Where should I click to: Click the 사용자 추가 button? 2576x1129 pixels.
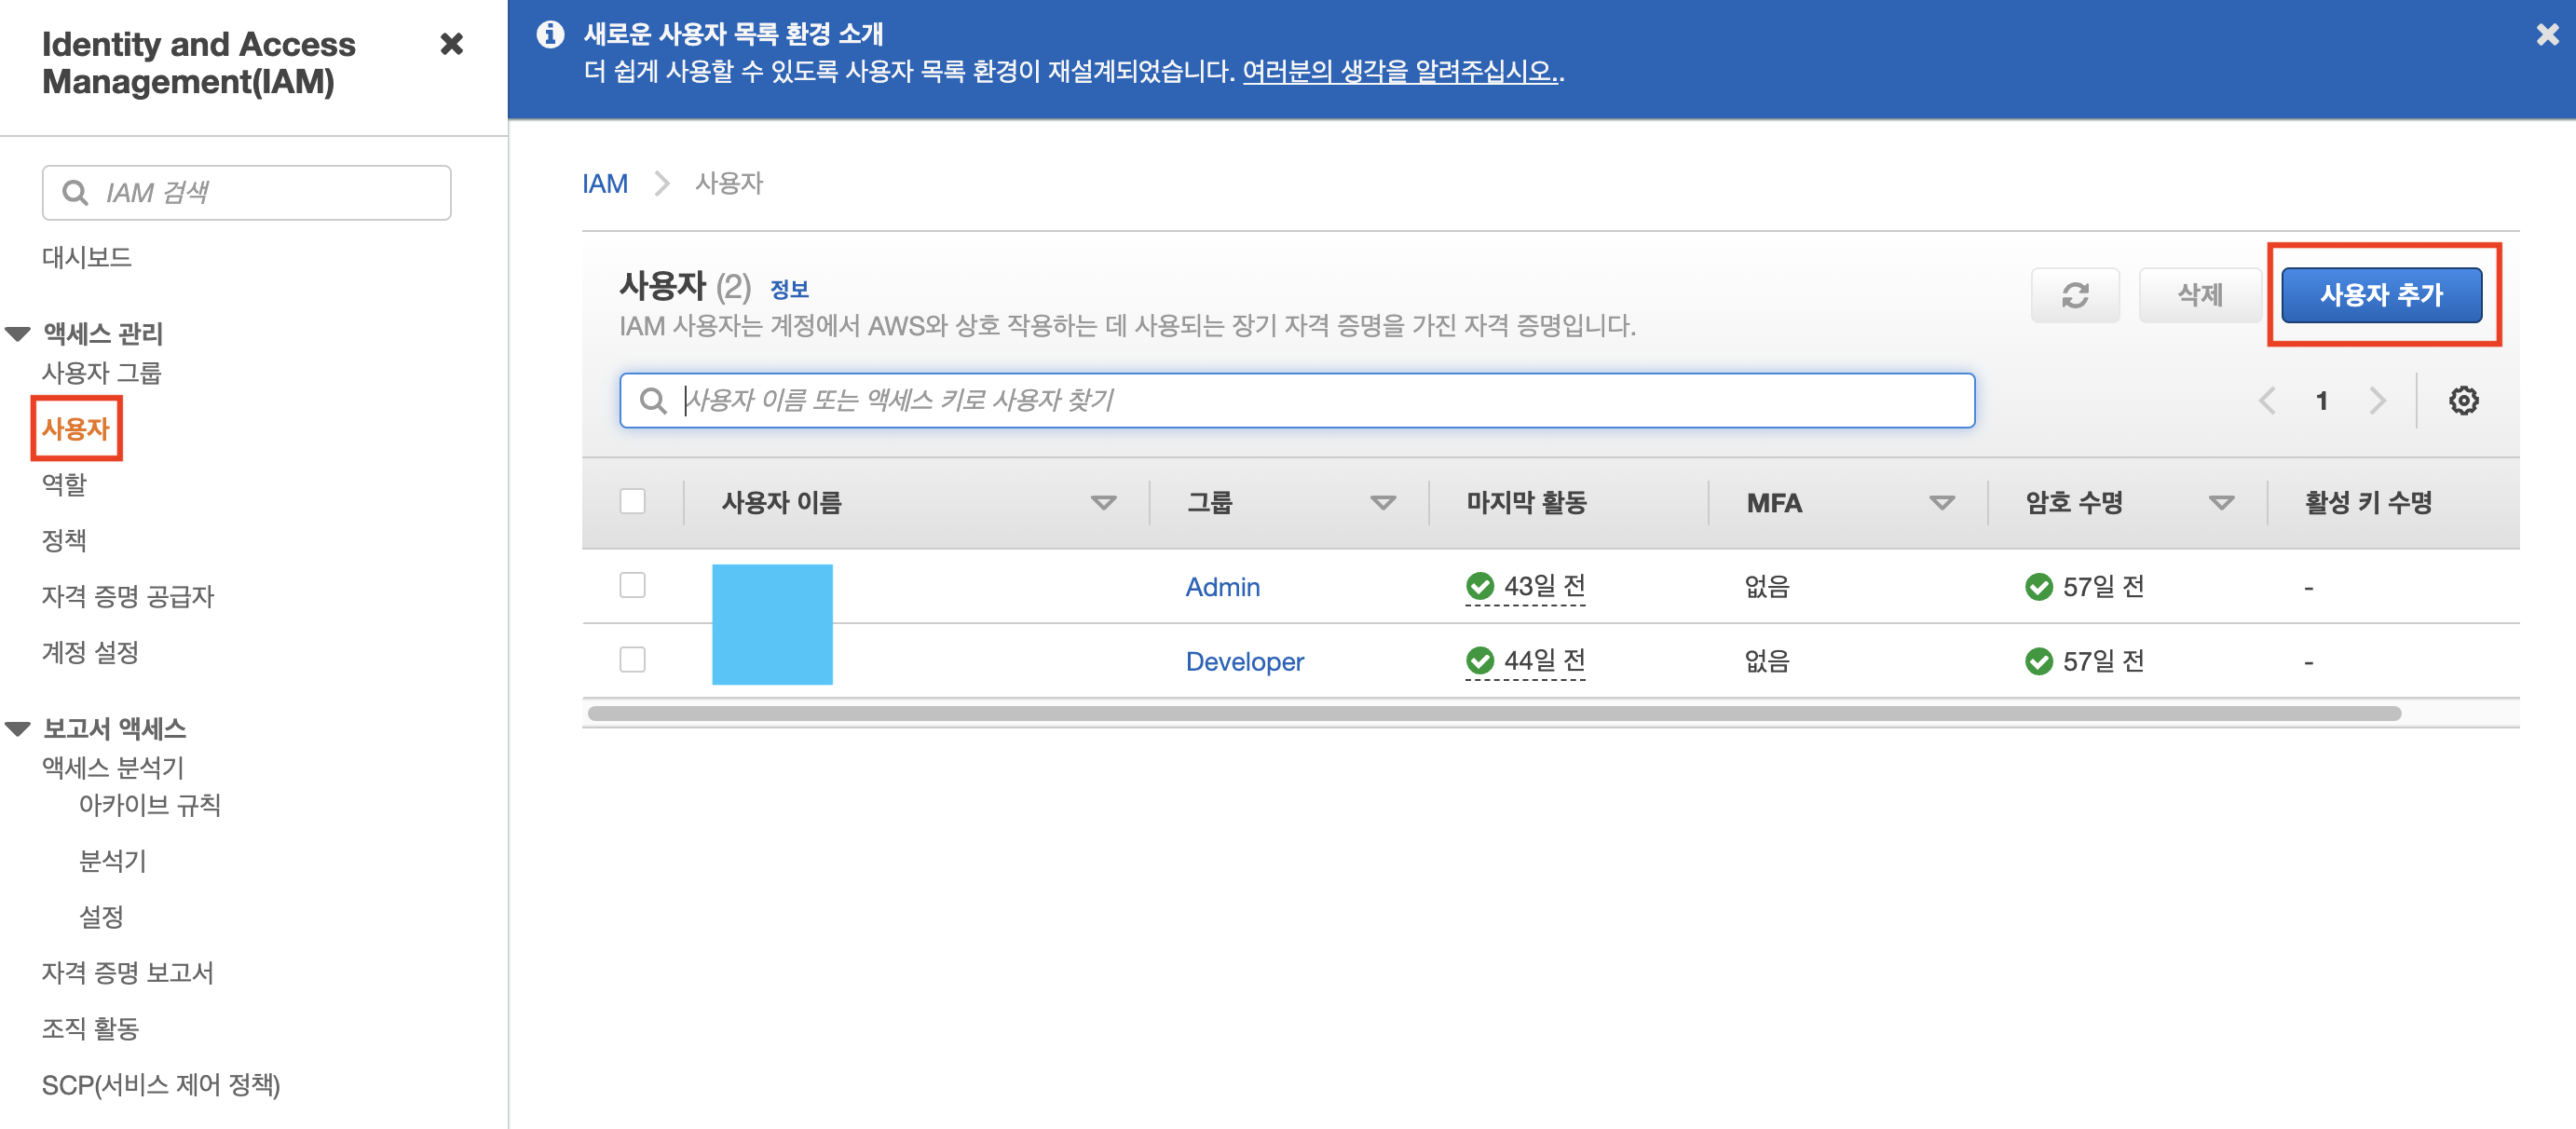tap(2380, 295)
